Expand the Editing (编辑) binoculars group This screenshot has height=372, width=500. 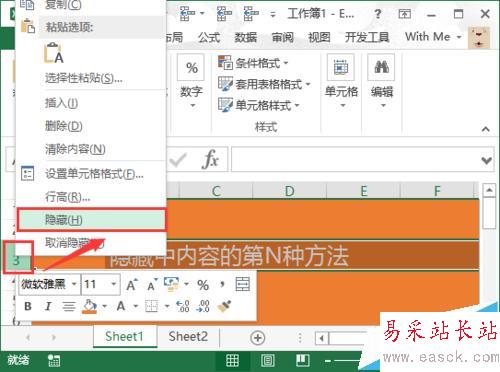382,82
